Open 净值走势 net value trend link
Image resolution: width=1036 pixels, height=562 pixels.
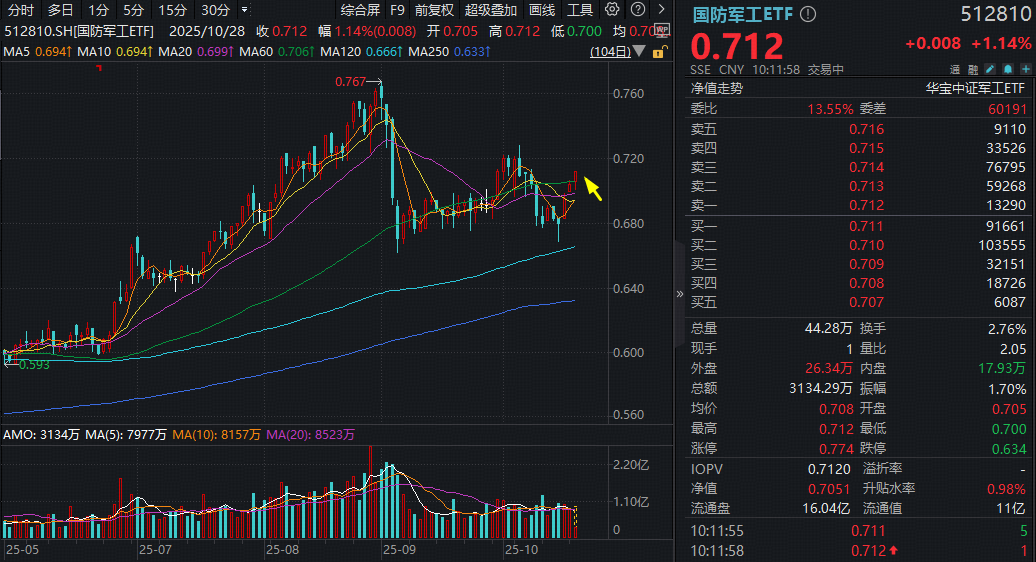[x=717, y=88]
